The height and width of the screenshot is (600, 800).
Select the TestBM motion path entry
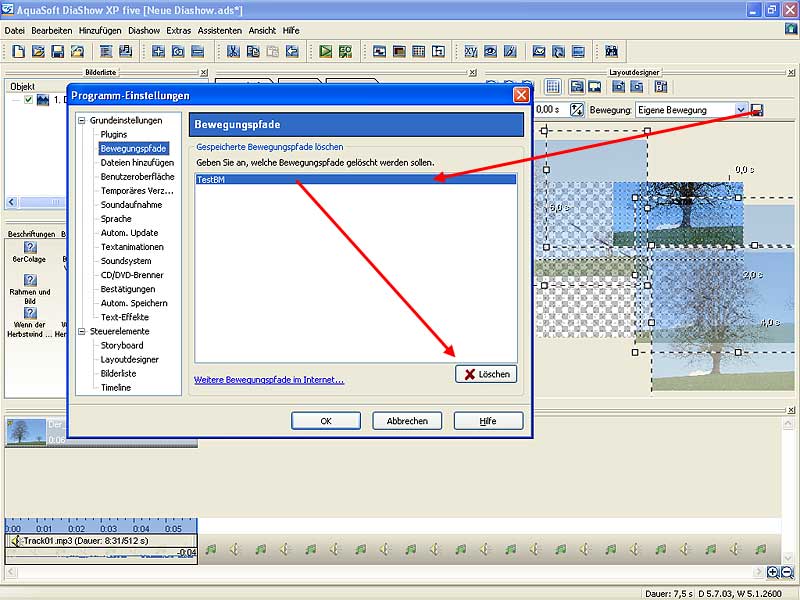coord(355,180)
